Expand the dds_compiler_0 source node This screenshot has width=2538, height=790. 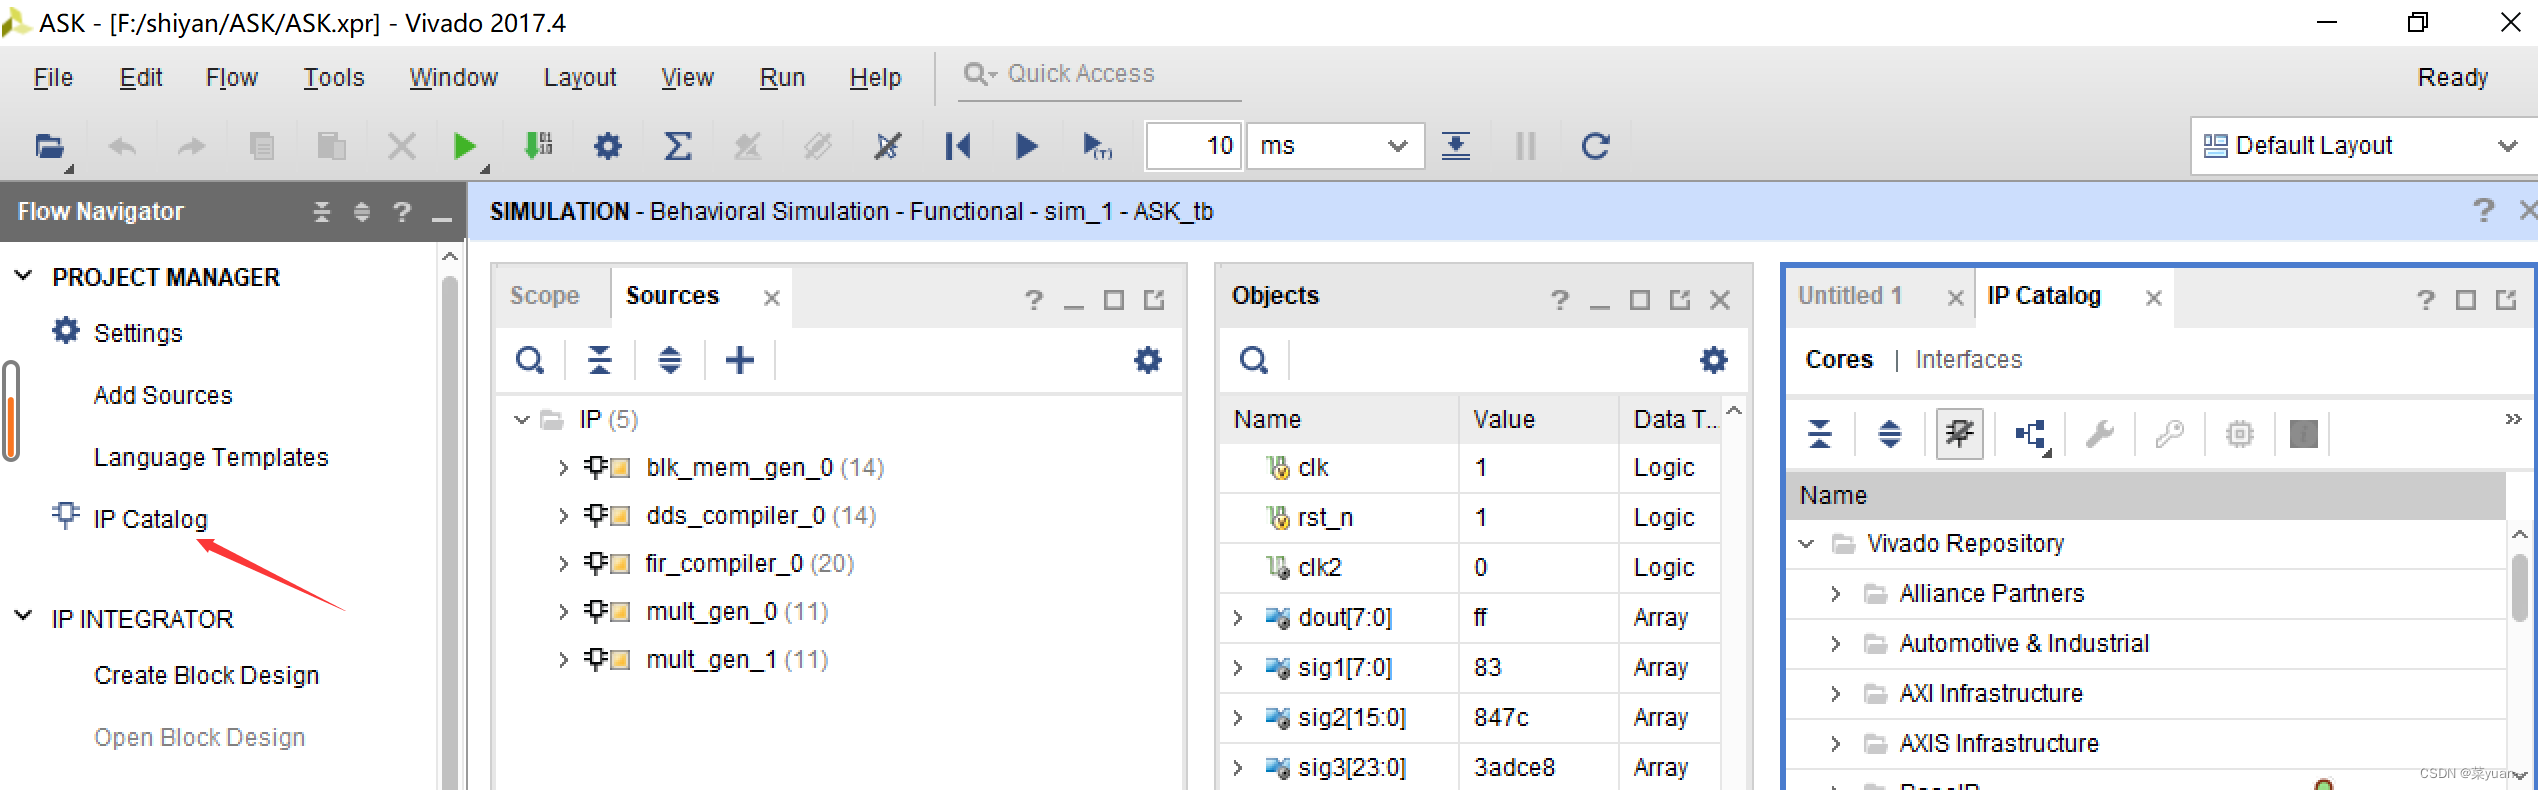[x=563, y=516]
